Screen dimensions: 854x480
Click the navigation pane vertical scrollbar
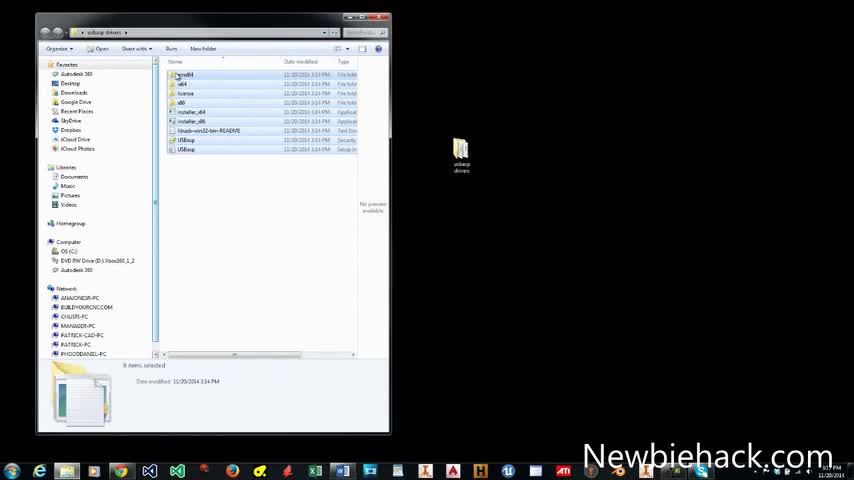[x=155, y=203]
